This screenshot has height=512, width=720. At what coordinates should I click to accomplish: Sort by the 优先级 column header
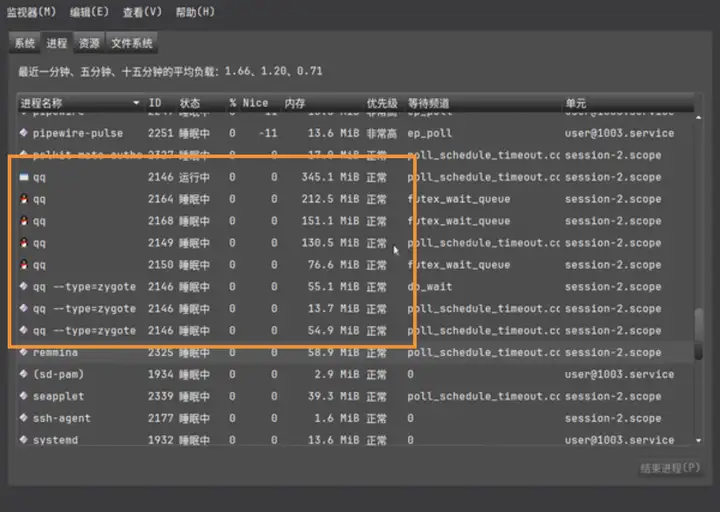pos(382,102)
